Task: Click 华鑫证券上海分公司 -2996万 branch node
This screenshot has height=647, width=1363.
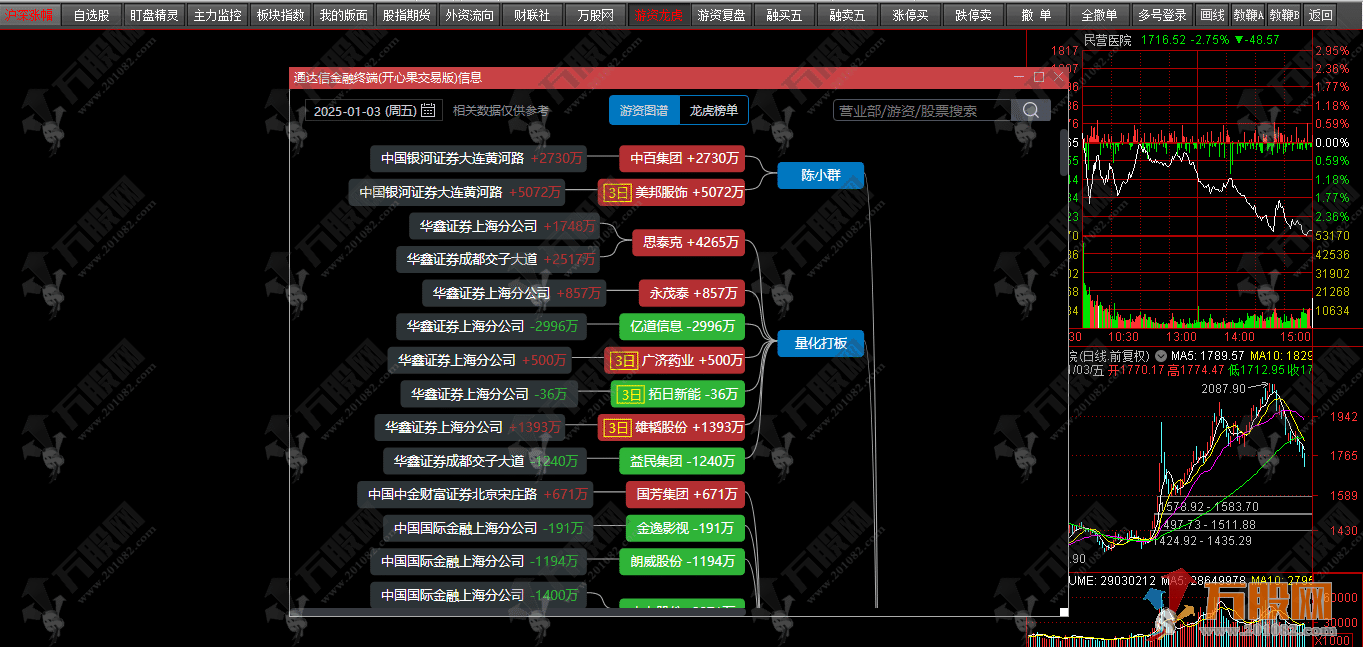Action: coord(491,326)
